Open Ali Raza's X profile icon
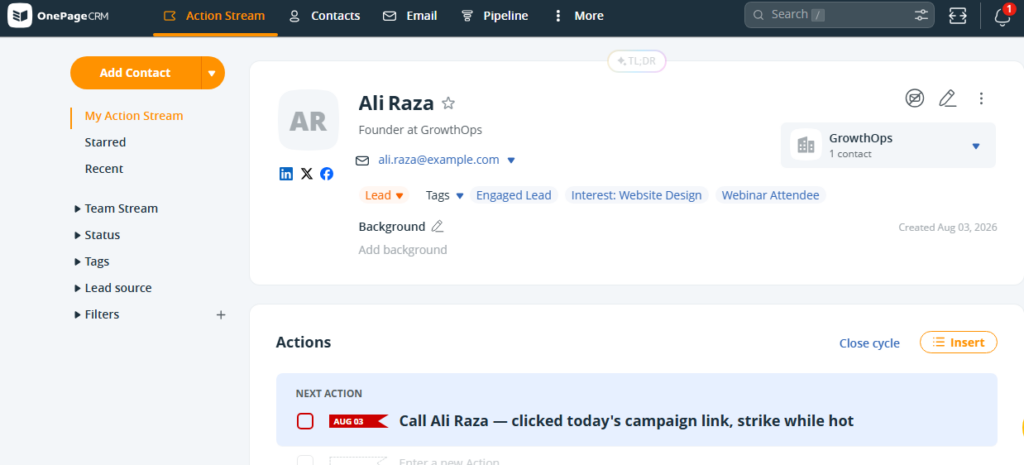Viewport: 1024px width, 465px height. [306, 174]
